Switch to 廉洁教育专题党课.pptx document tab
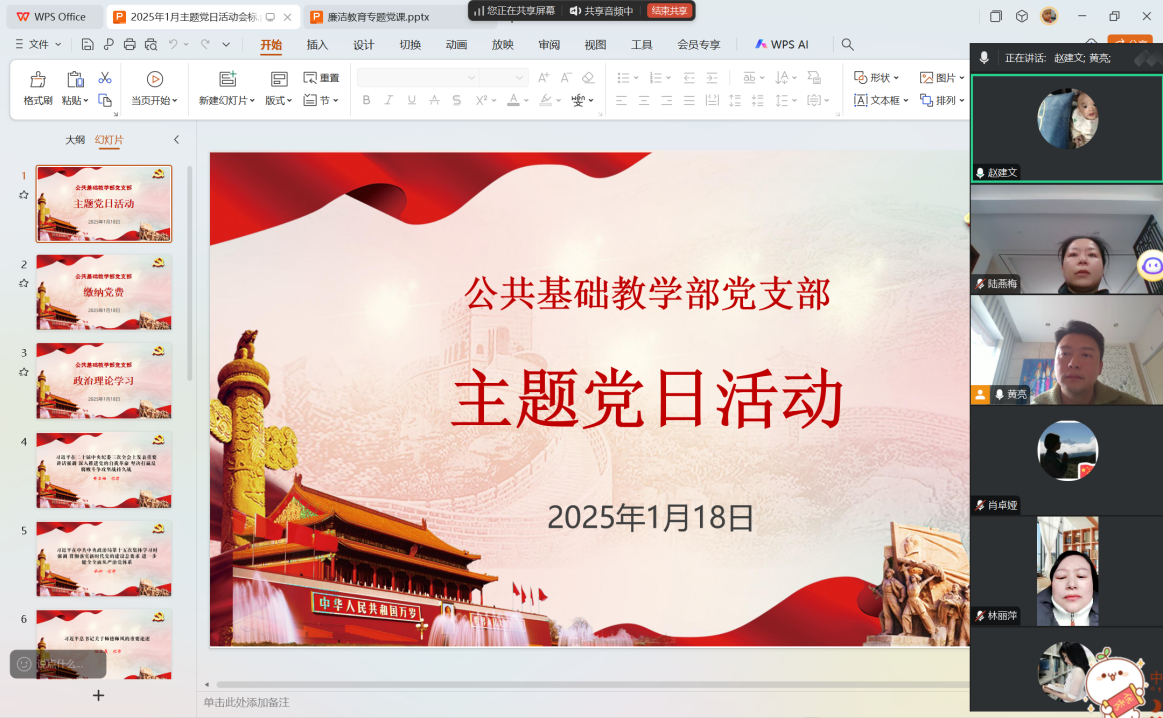Image resolution: width=1163 pixels, height=718 pixels. [378, 16]
